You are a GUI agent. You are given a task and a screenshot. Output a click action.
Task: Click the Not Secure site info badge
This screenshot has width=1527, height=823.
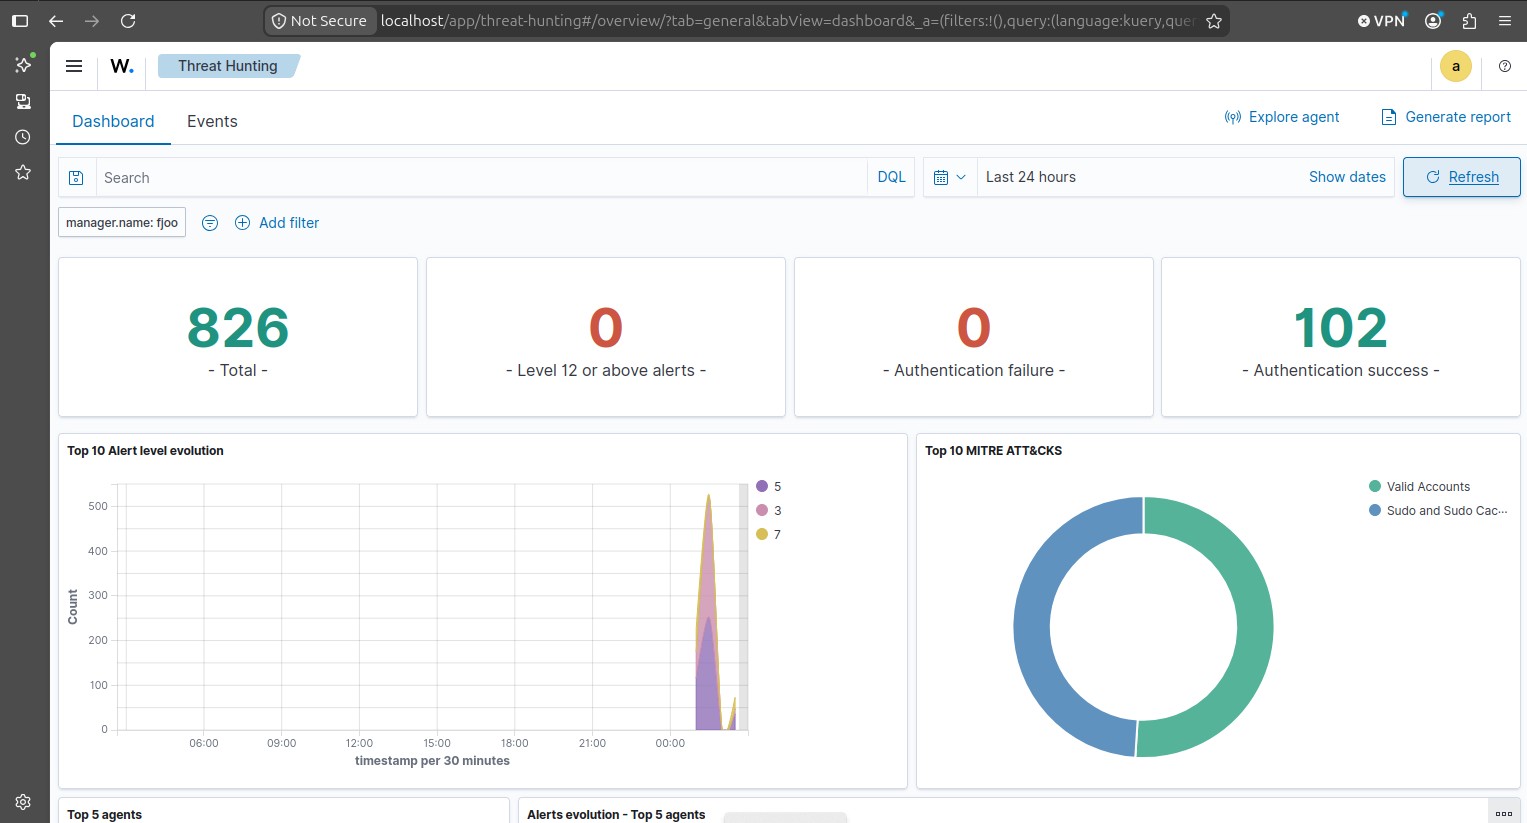tap(320, 21)
